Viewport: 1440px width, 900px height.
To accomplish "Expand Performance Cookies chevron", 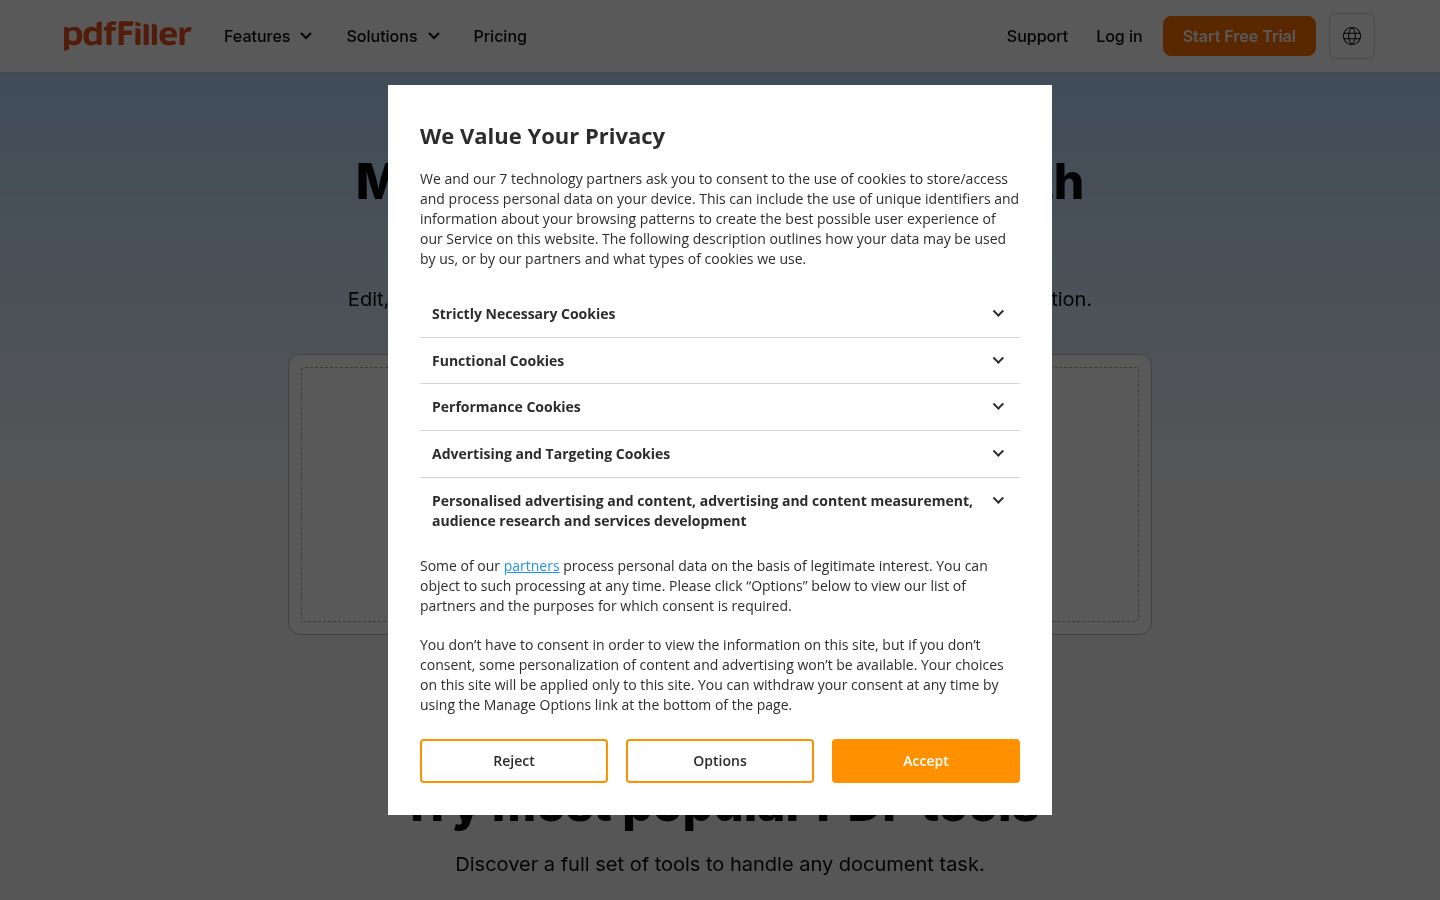I will [x=998, y=407].
